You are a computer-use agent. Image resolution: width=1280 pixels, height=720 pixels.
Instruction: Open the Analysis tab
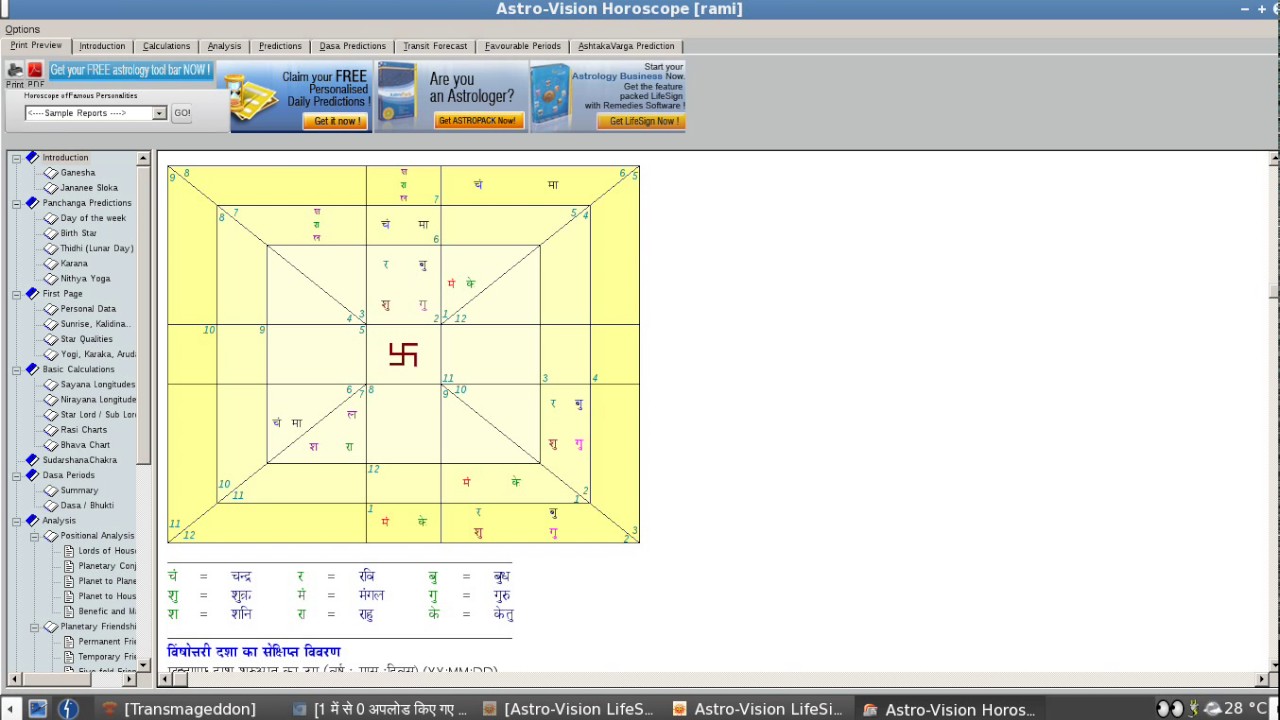(x=224, y=46)
